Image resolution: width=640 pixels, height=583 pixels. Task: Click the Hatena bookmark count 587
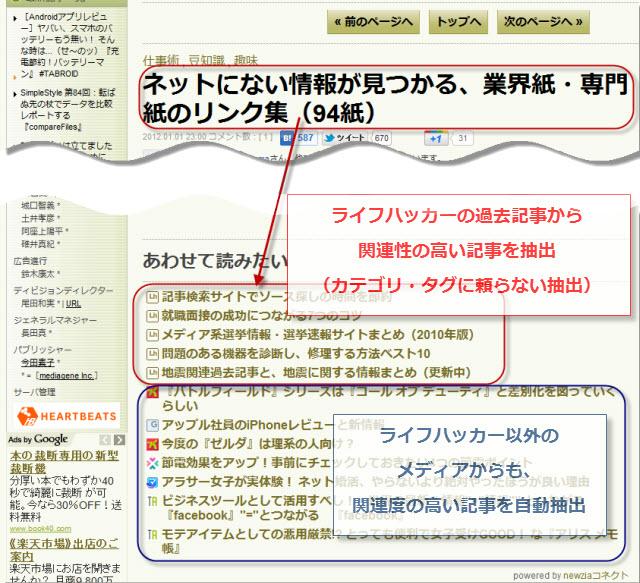click(x=305, y=138)
